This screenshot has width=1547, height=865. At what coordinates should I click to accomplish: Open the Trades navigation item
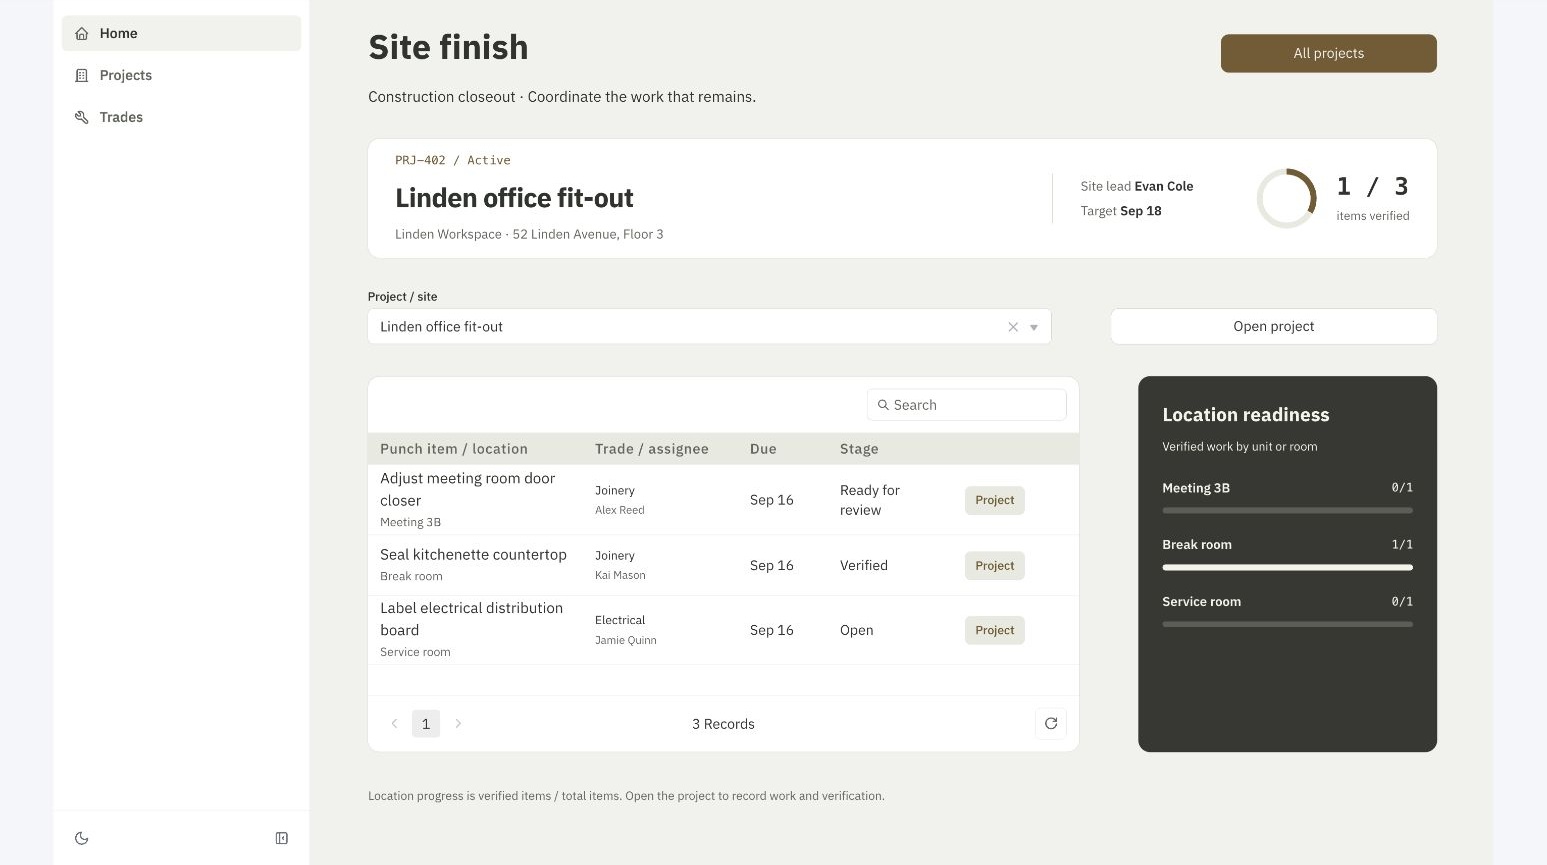coord(181,117)
